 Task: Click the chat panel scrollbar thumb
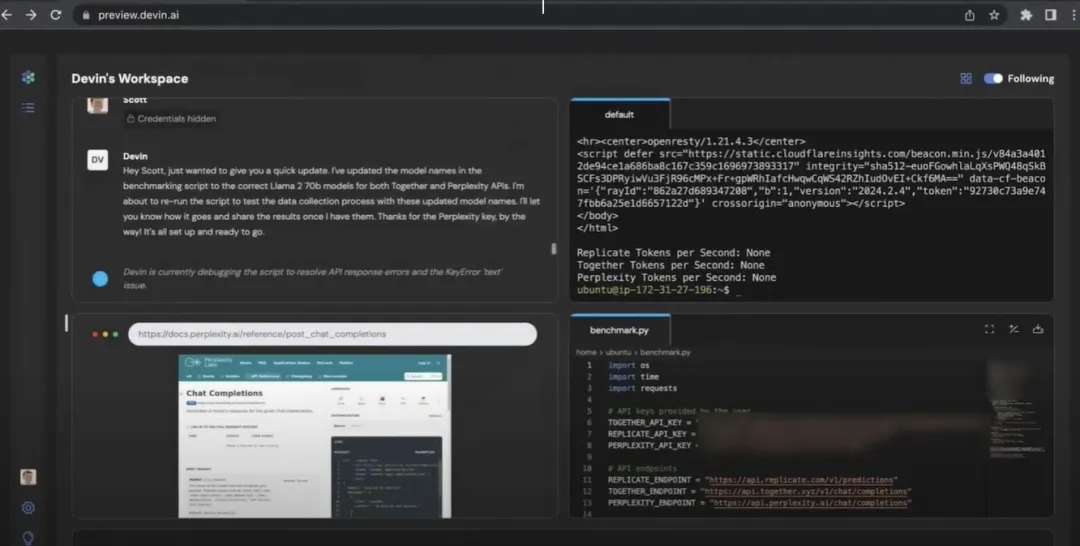pos(553,249)
